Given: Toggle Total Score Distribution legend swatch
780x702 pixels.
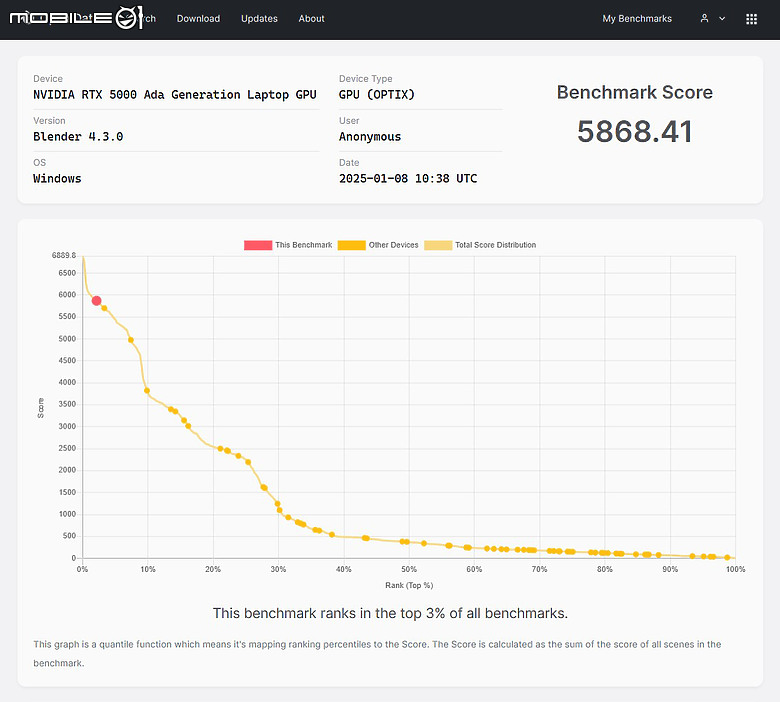Looking at the screenshot, I should 438,245.
